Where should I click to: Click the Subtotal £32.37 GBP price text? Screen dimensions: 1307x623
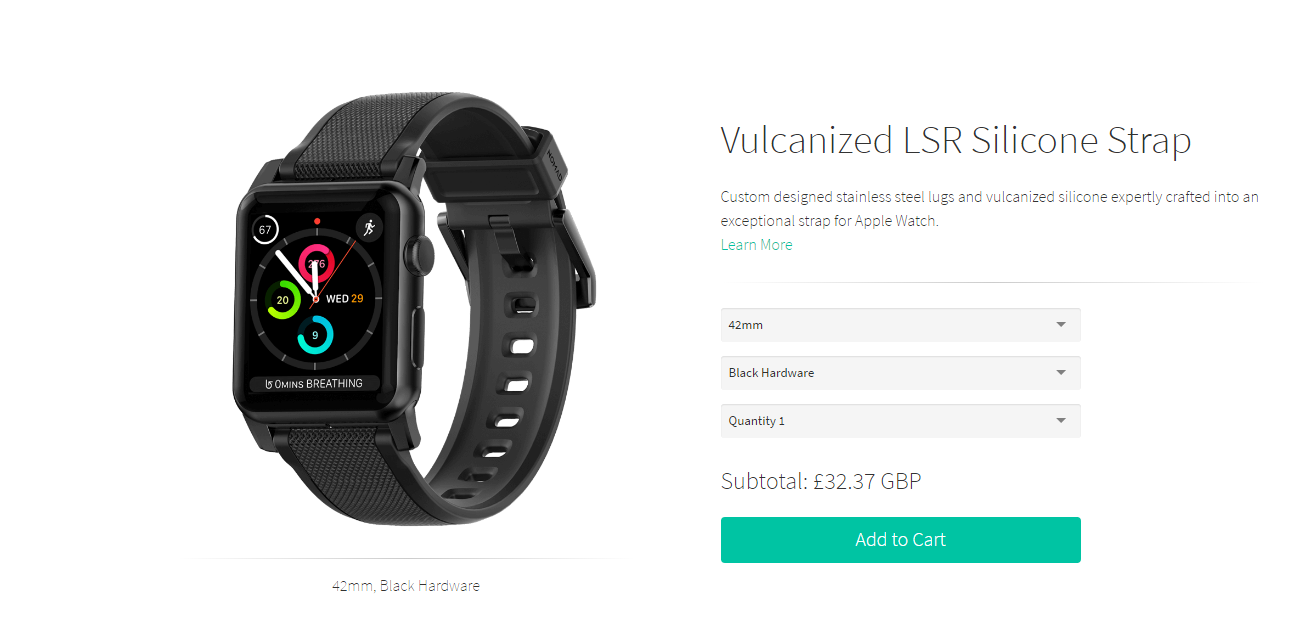(821, 481)
